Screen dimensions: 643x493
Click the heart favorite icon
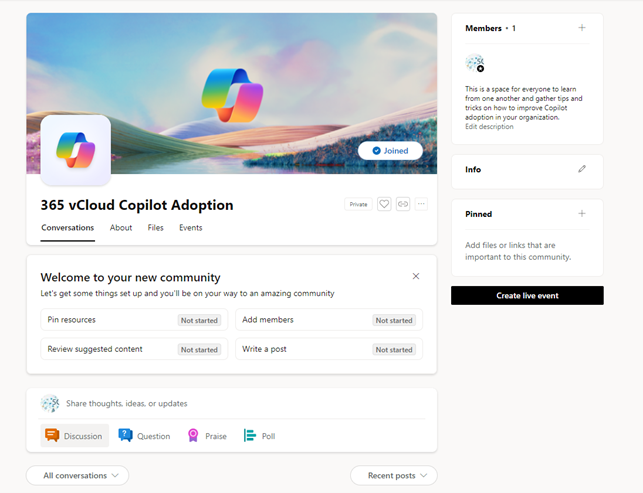click(x=384, y=204)
